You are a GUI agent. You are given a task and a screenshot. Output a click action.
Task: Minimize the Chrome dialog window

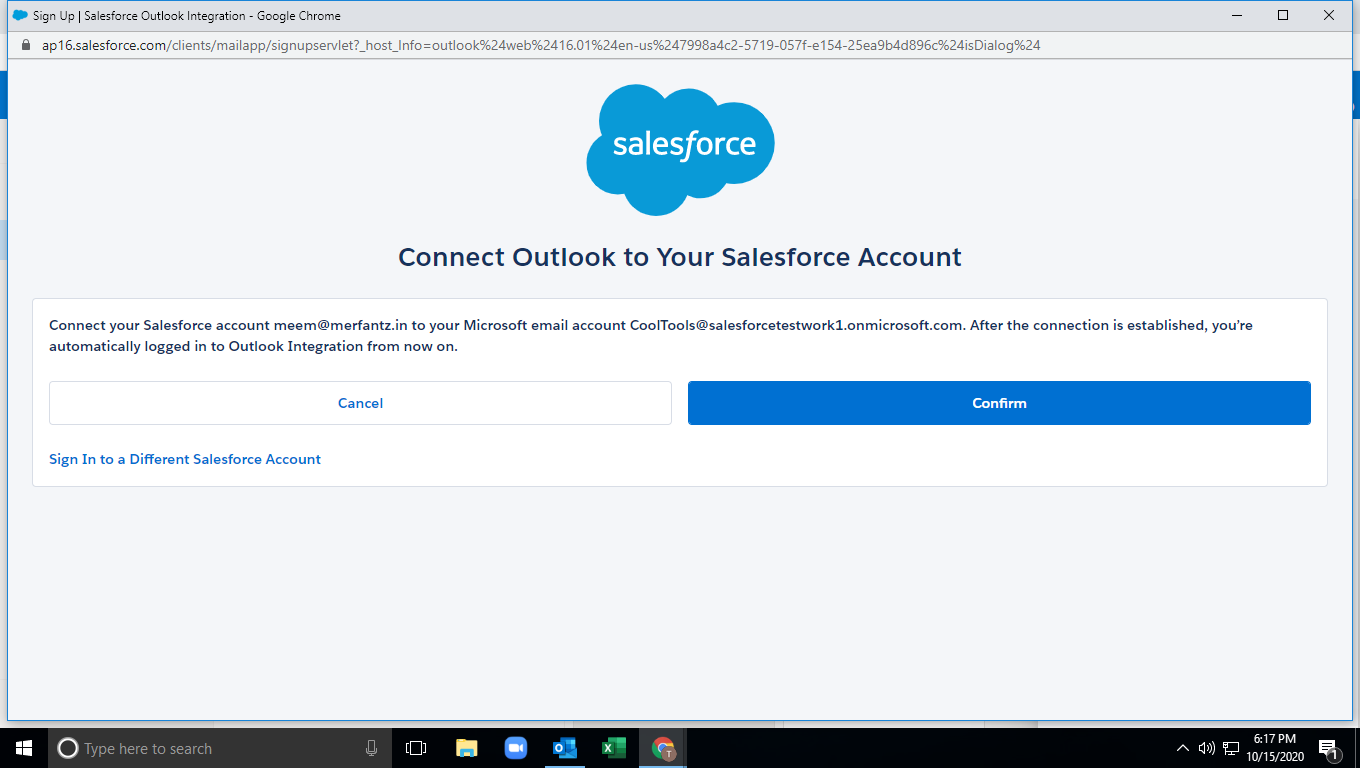tap(1237, 15)
